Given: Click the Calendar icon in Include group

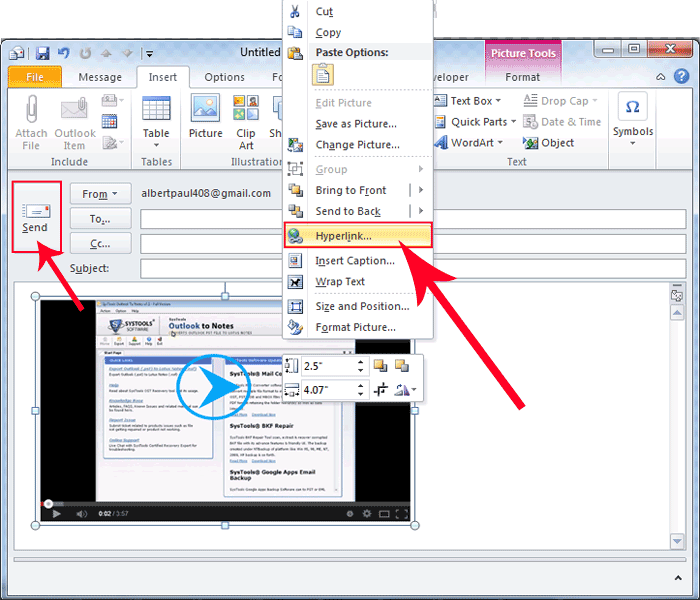Looking at the screenshot, I should (109, 121).
